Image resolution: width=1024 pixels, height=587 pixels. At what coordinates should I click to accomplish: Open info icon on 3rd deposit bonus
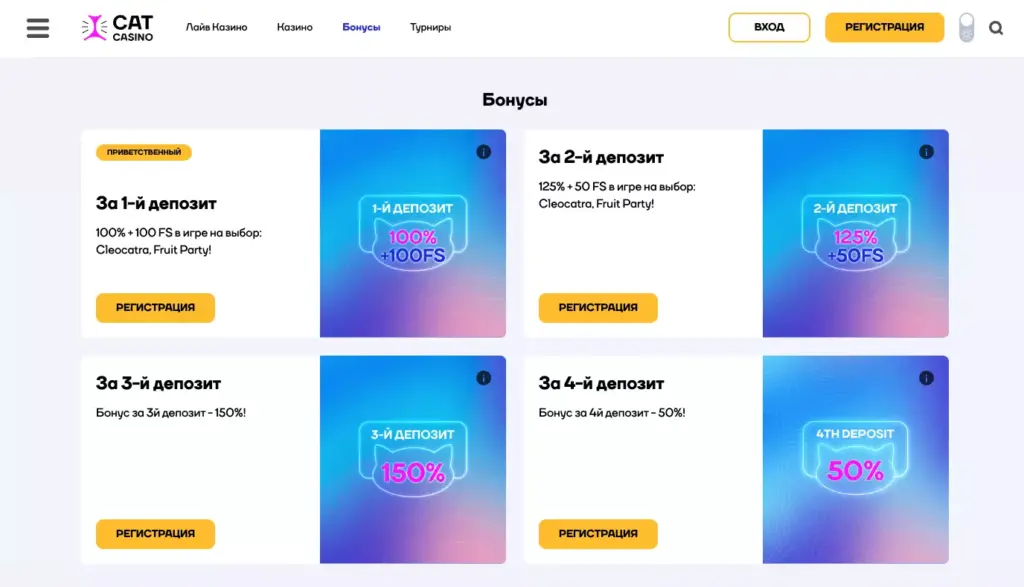coord(484,378)
